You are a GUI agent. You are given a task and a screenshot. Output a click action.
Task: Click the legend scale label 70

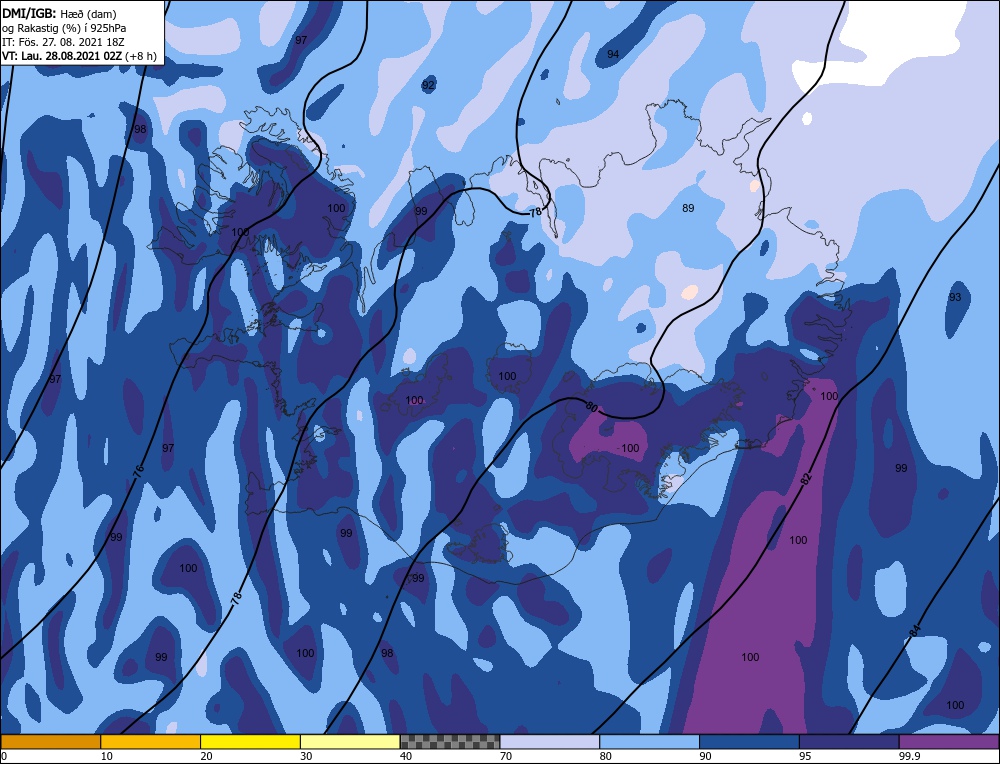click(506, 756)
